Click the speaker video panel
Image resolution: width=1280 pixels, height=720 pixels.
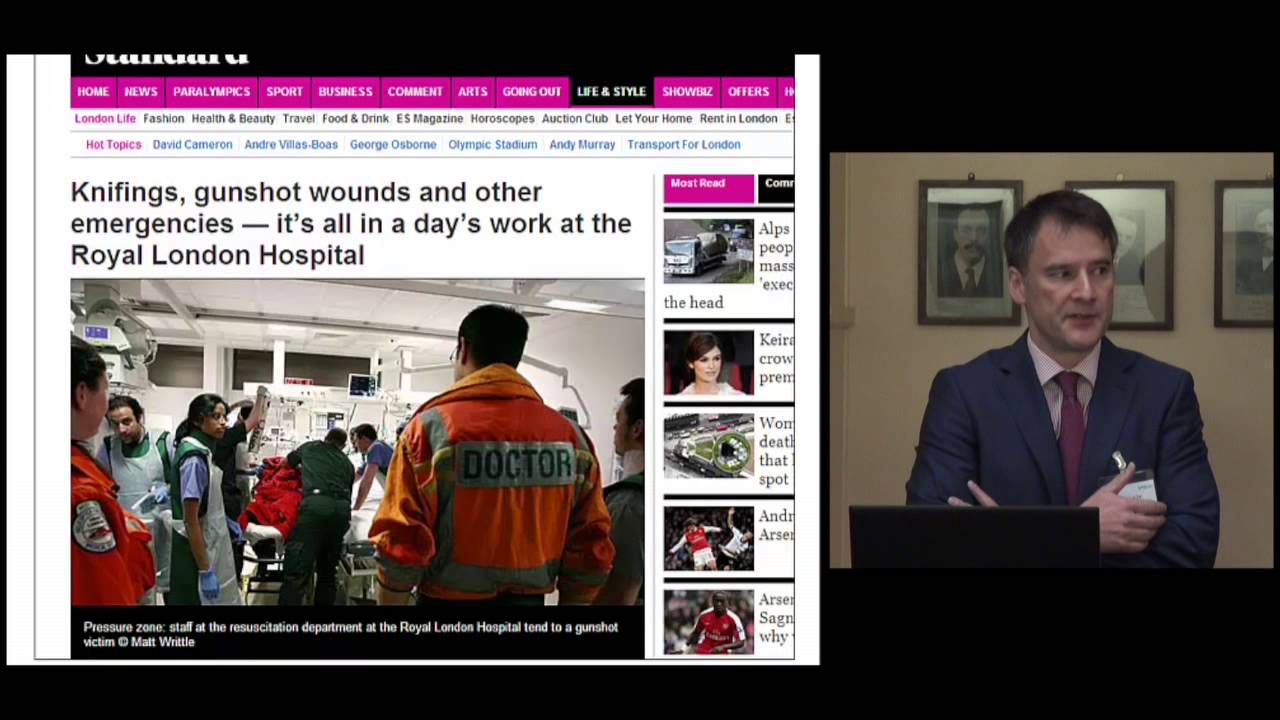click(1051, 360)
